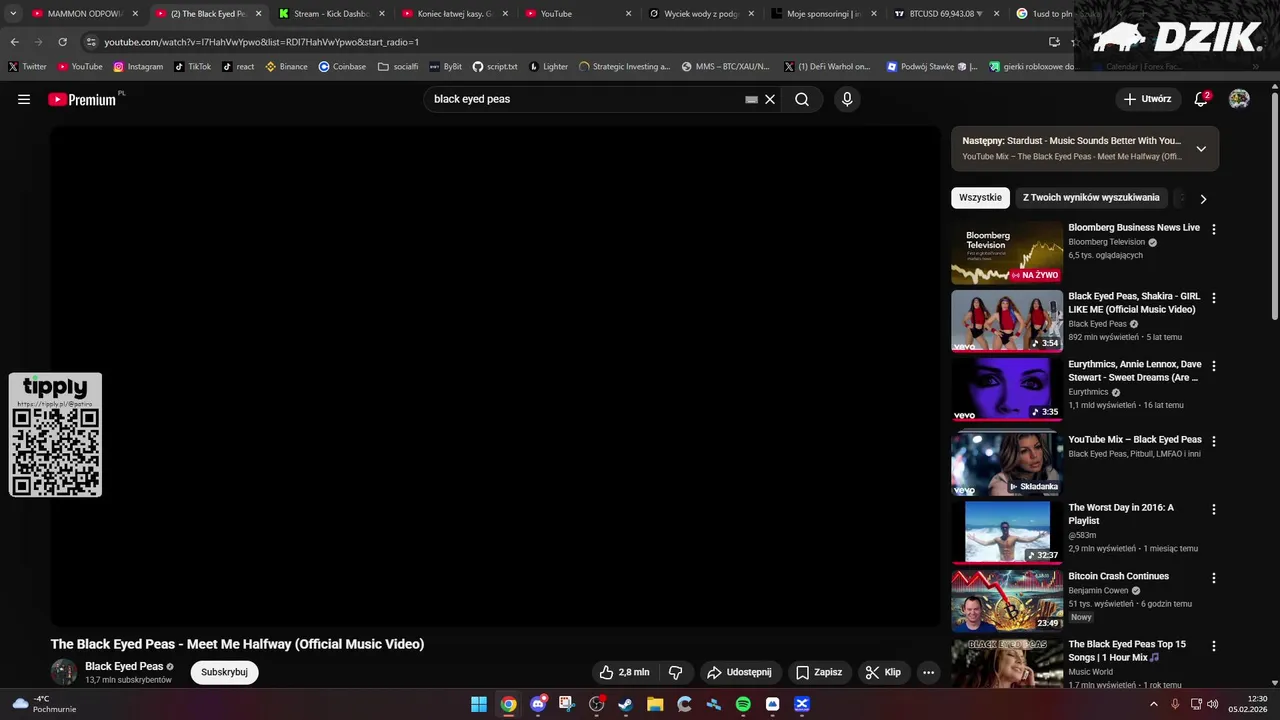
Task: Open Windows Start menu
Action: coord(479,704)
